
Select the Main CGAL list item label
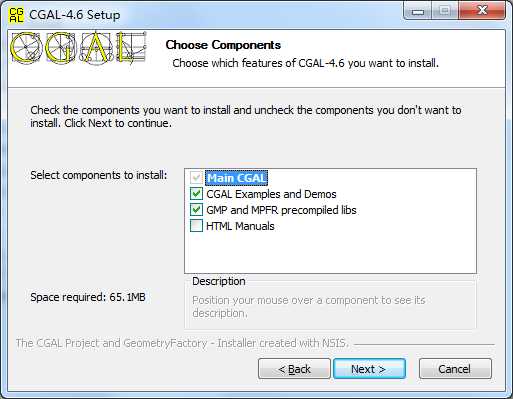[x=237, y=178]
